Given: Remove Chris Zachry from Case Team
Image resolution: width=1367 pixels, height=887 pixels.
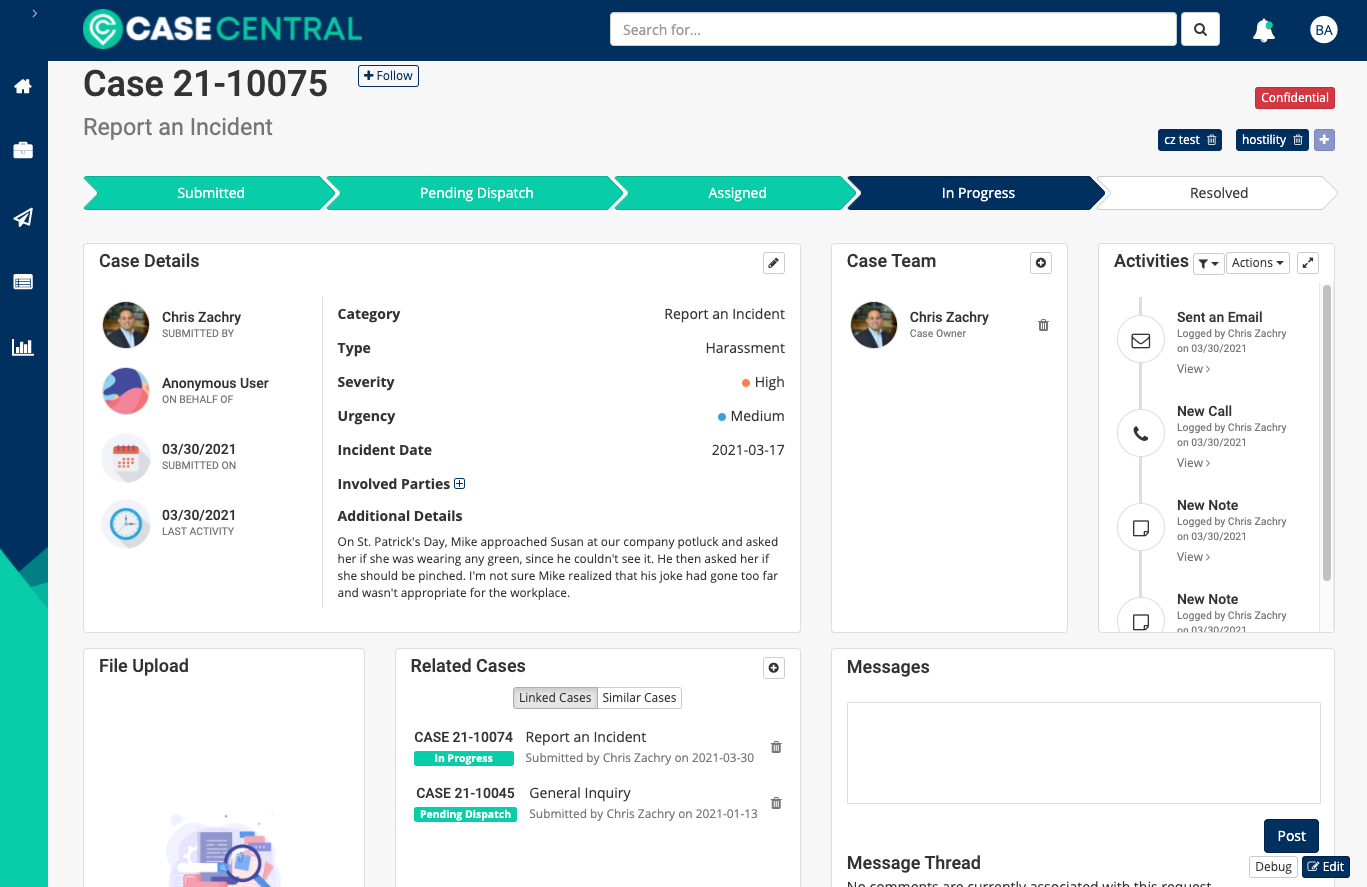Looking at the screenshot, I should point(1044,325).
